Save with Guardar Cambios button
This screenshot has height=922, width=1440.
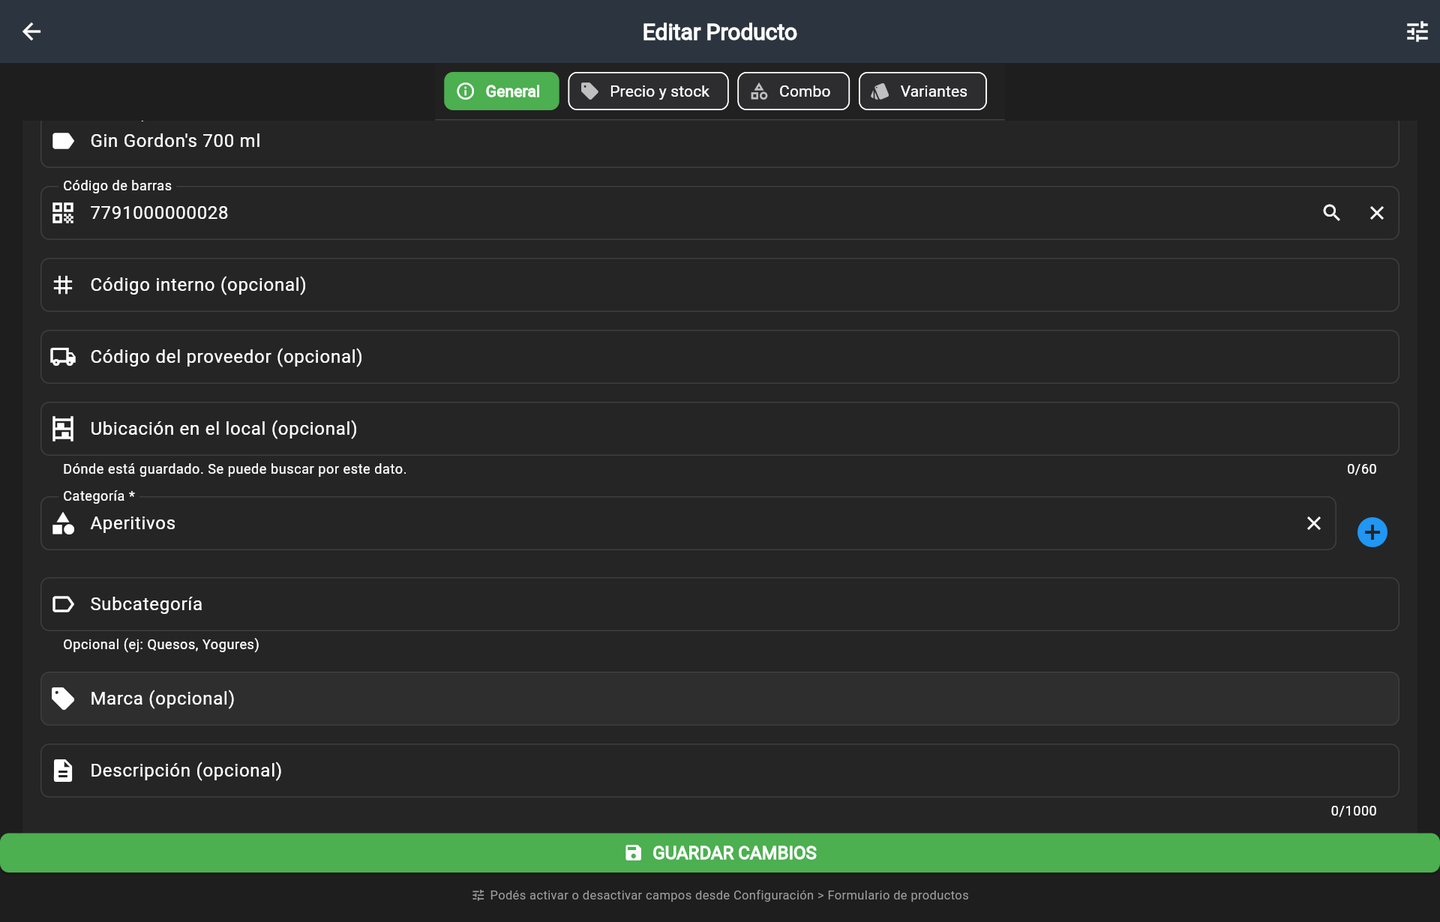720,853
